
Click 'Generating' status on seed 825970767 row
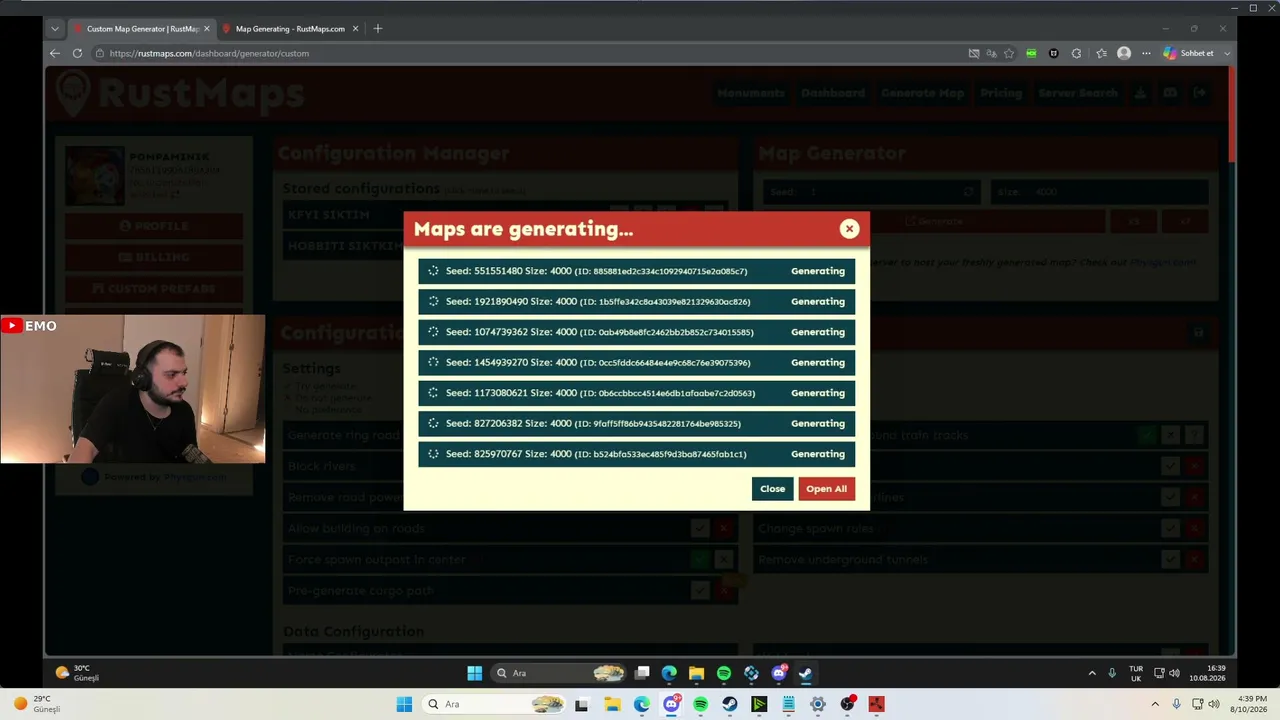pyautogui.click(x=818, y=454)
